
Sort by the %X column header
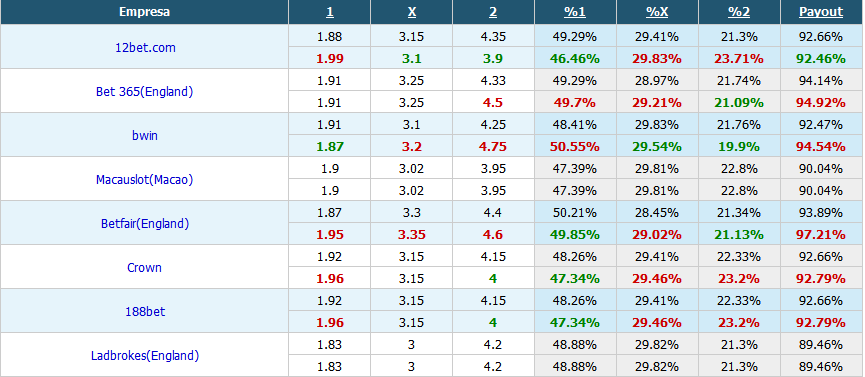pyautogui.click(x=657, y=12)
